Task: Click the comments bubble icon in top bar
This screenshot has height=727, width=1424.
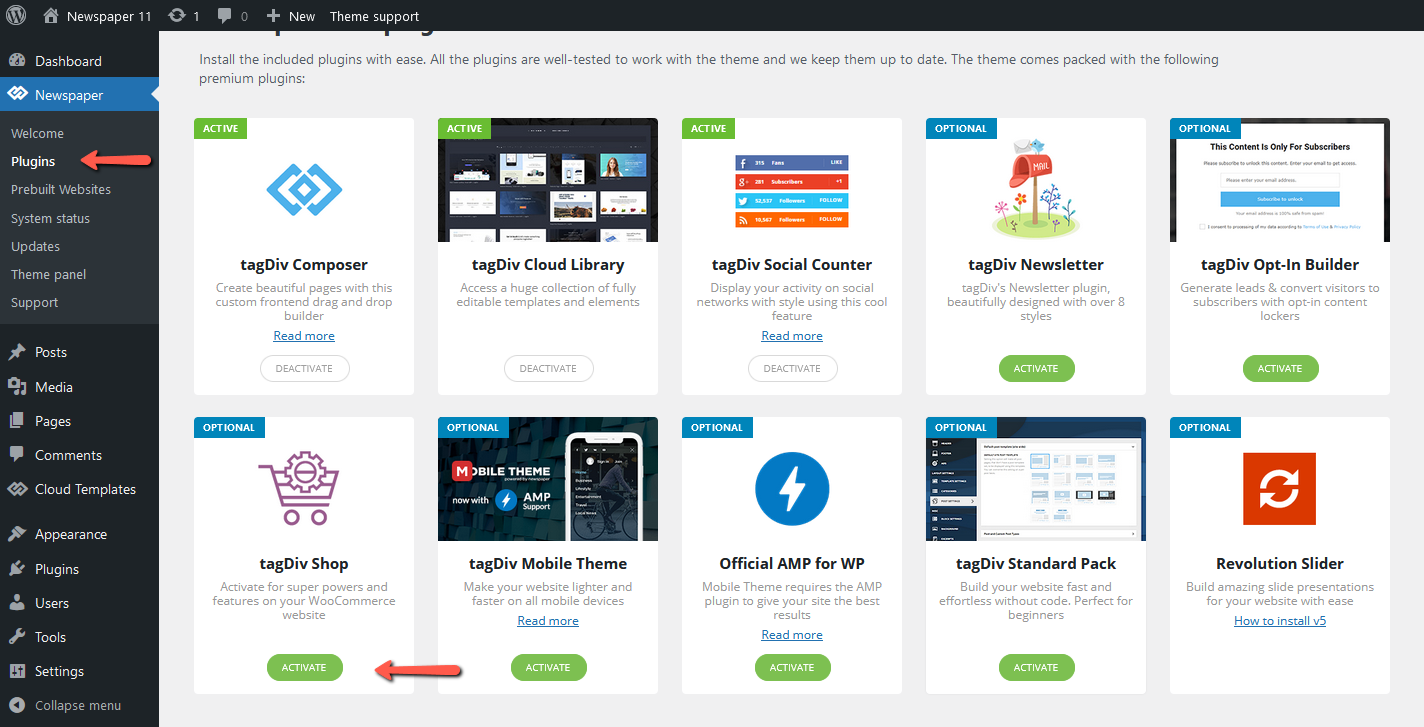Action: click(225, 16)
